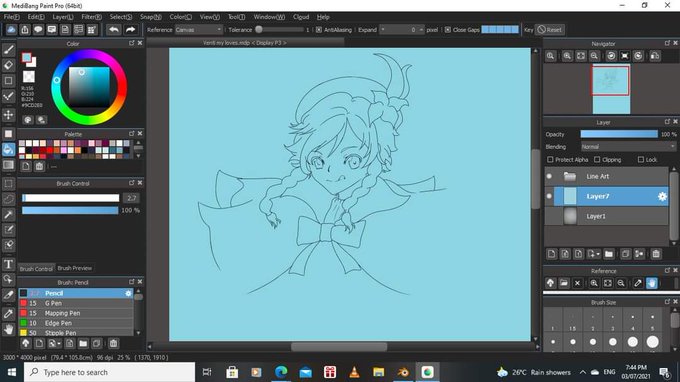Adjust the Tolerance slider
This screenshot has width=680, height=382.
(x=279, y=29)
